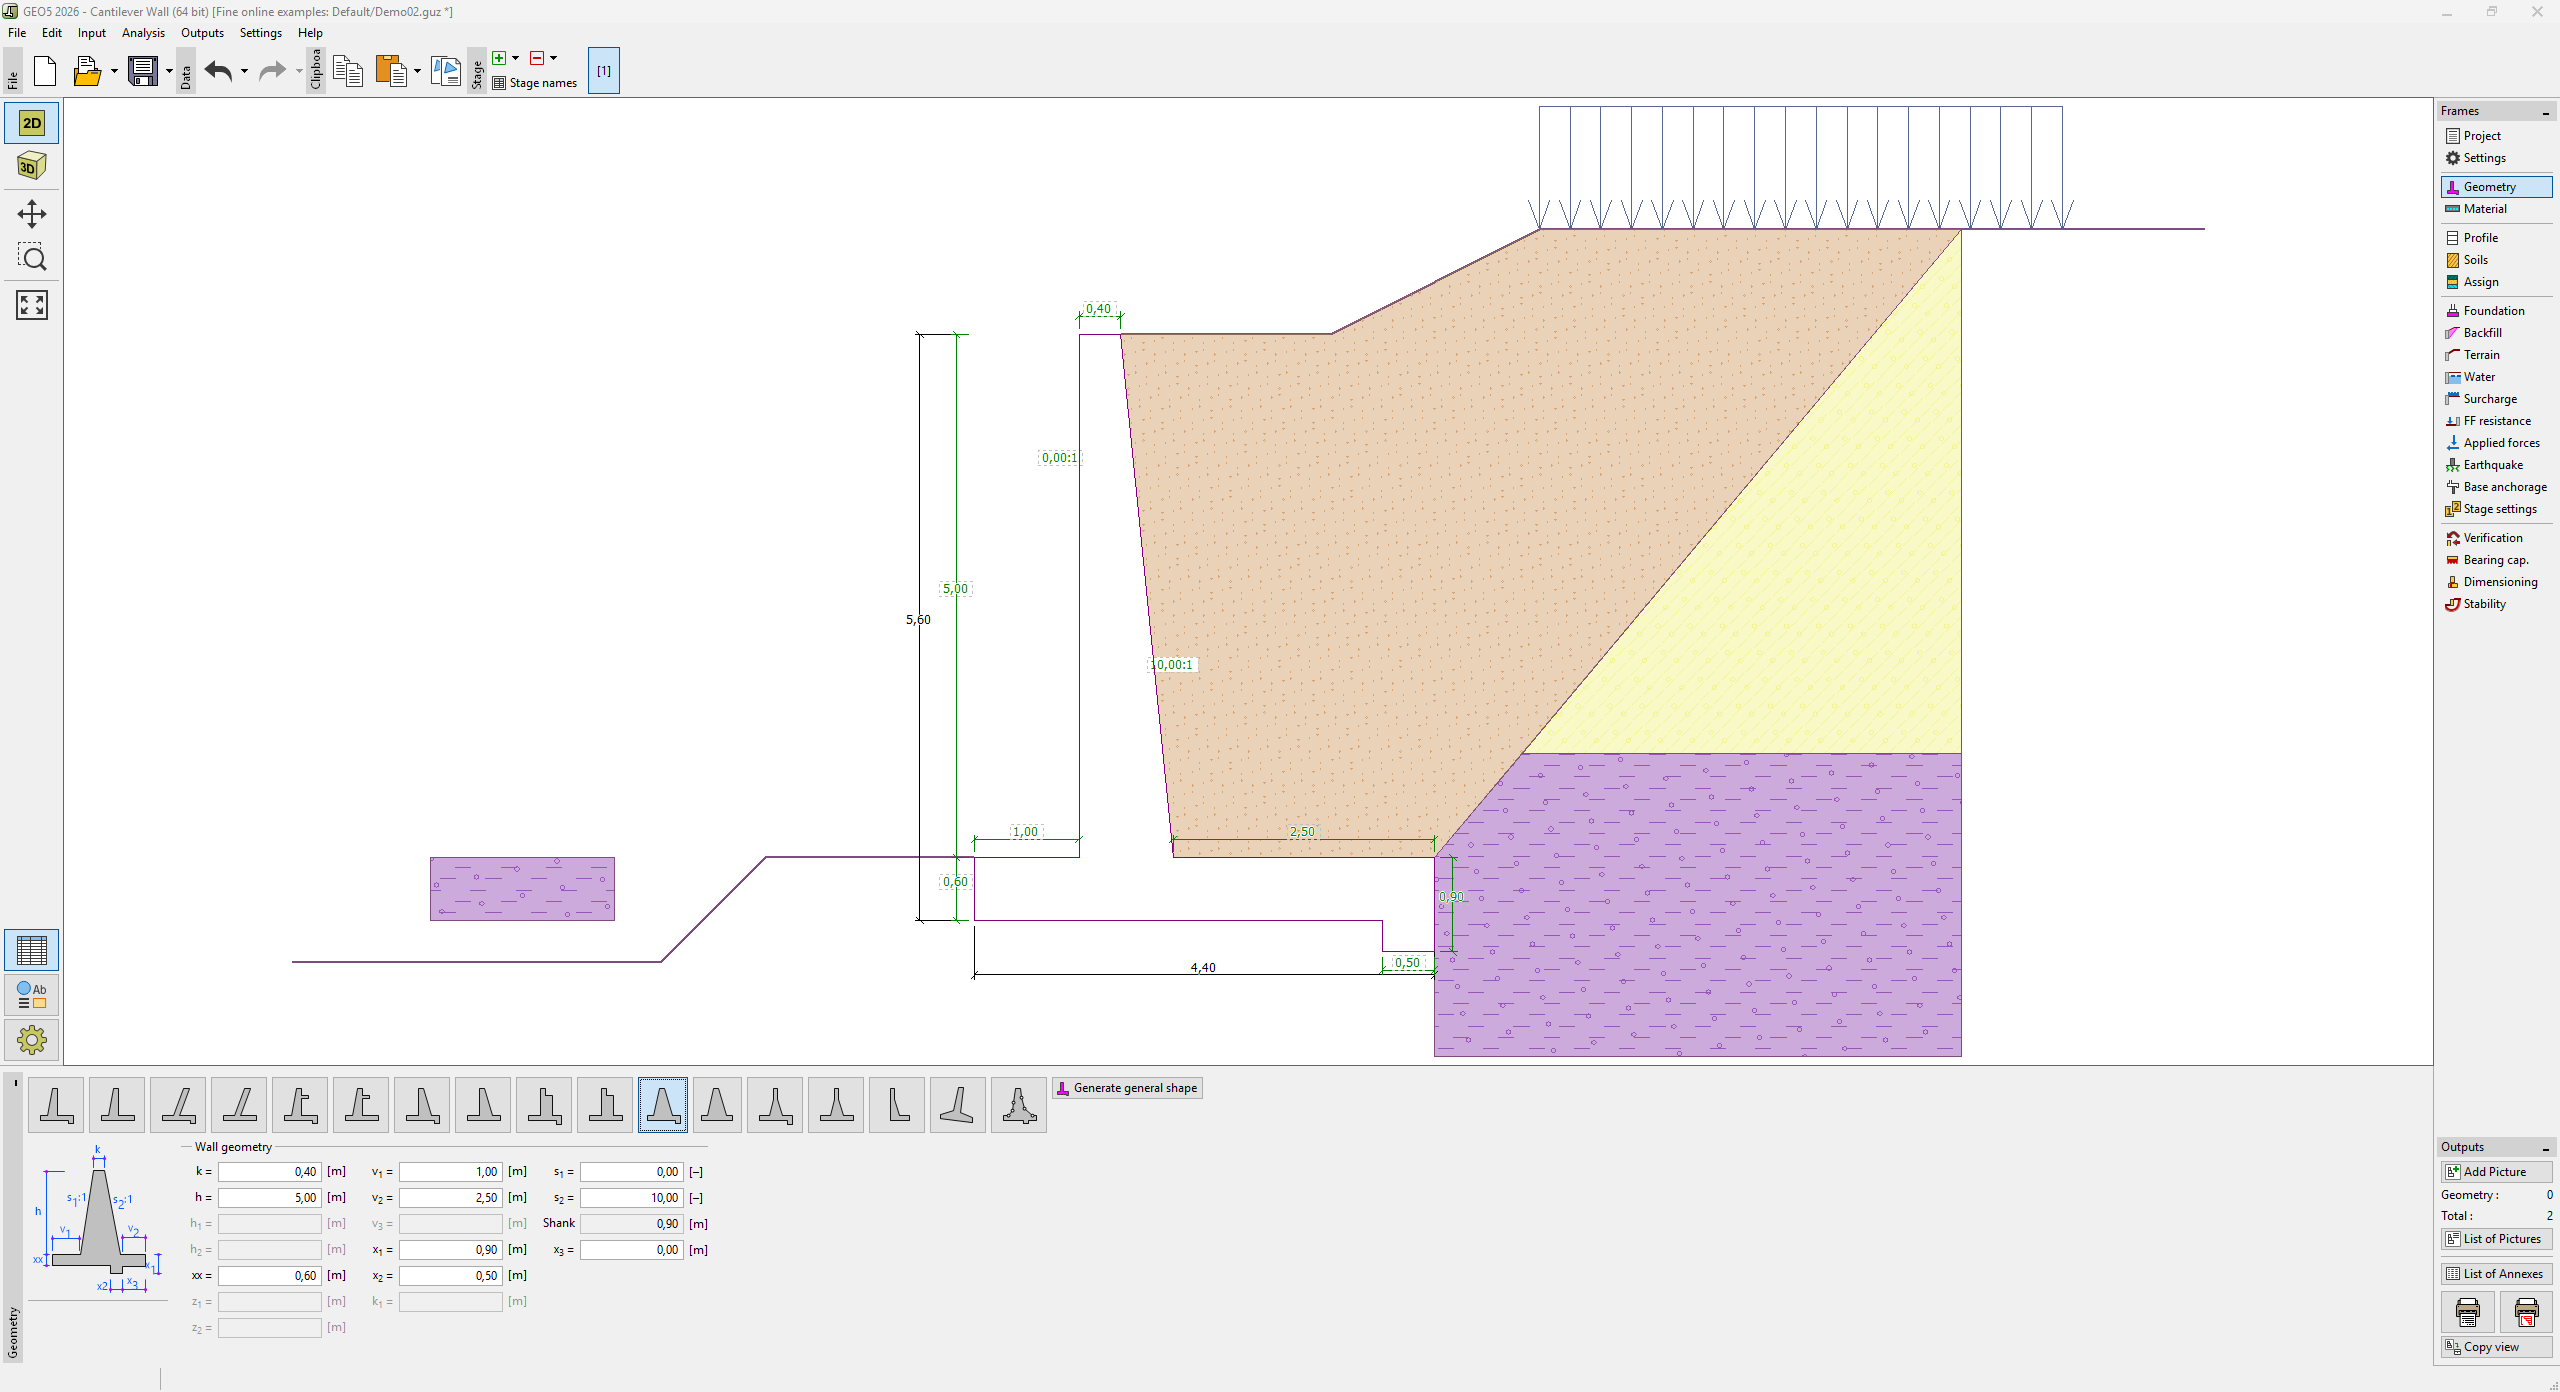The image size is (2560, 1392).
Task: Open the Outputs menu
Action: click(x=202, y=33)
